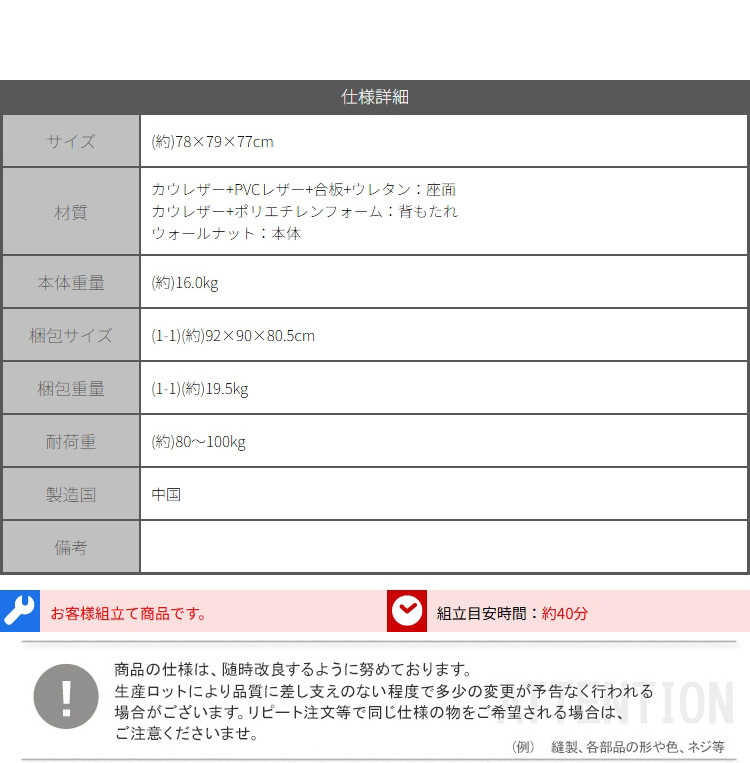Click the empty 備考 value cell
Screen dimensions: 750x763
click(443, 547)
